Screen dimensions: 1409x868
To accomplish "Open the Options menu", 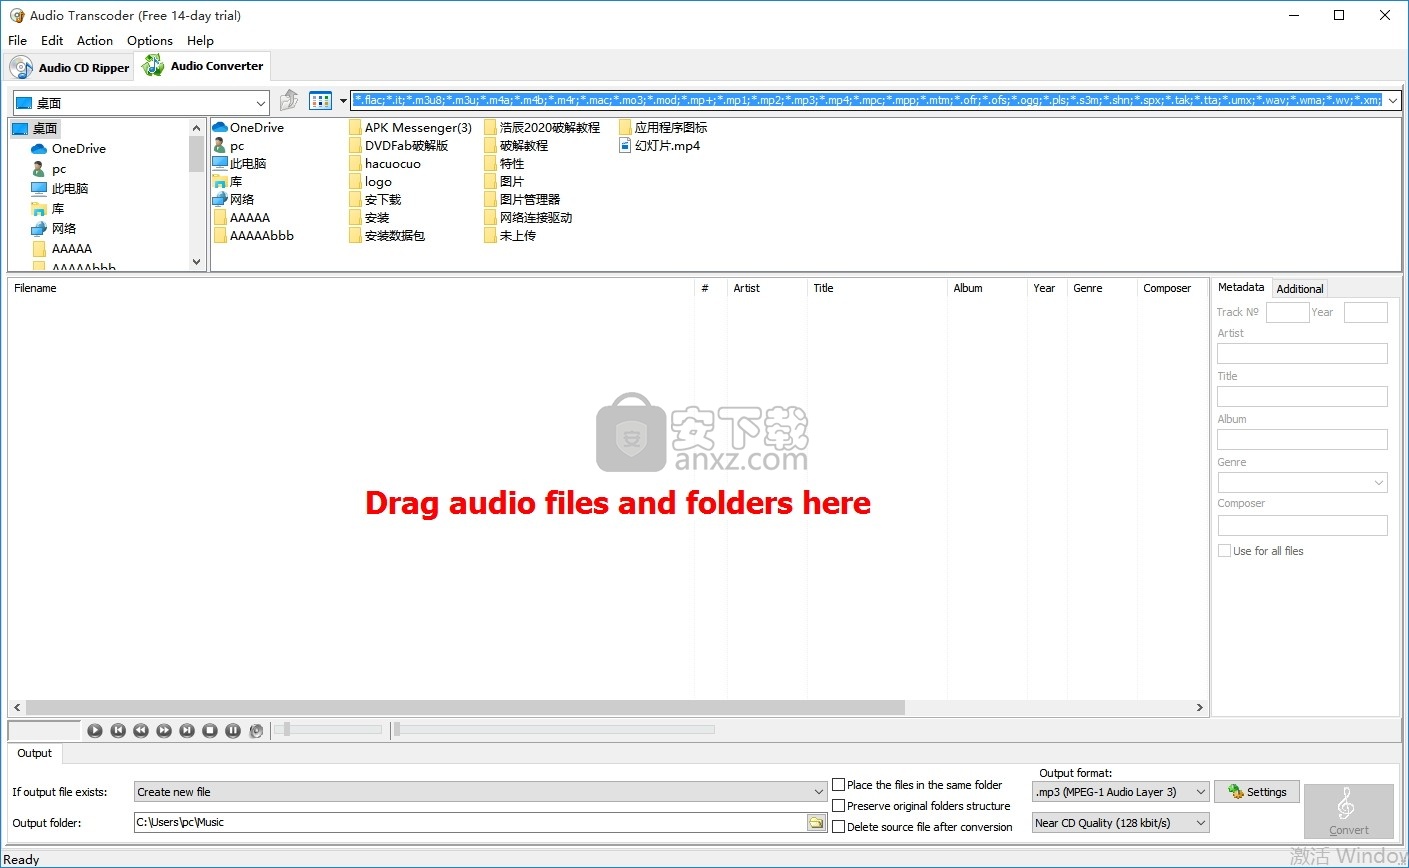I will (150, 40).
